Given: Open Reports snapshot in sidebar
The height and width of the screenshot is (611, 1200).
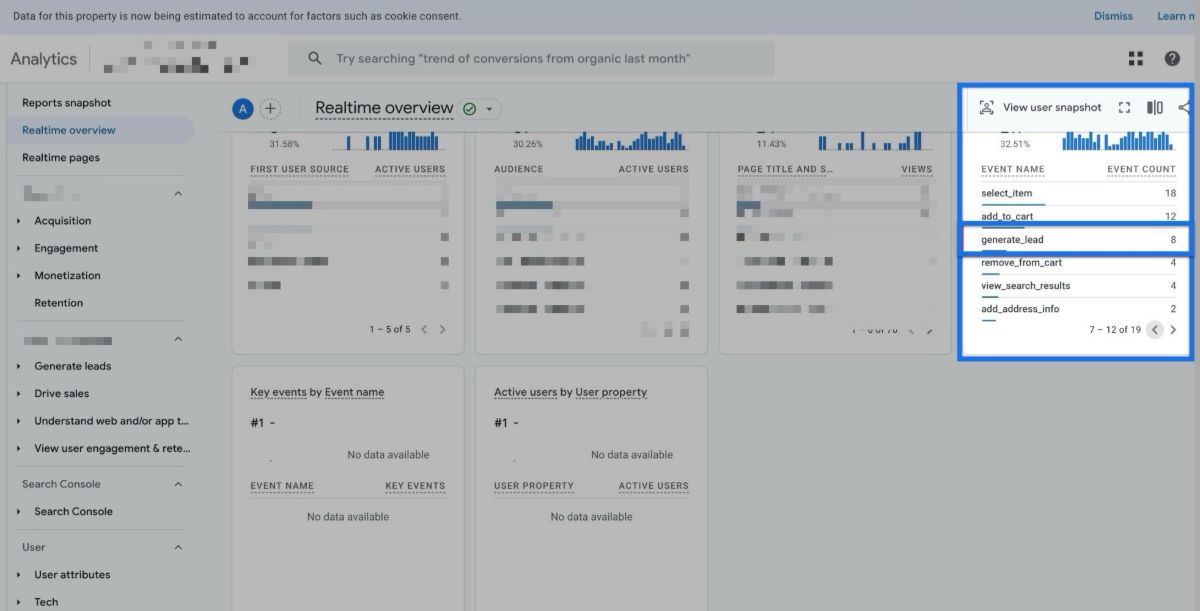Looking at the screenshot, I should (66, 103).
